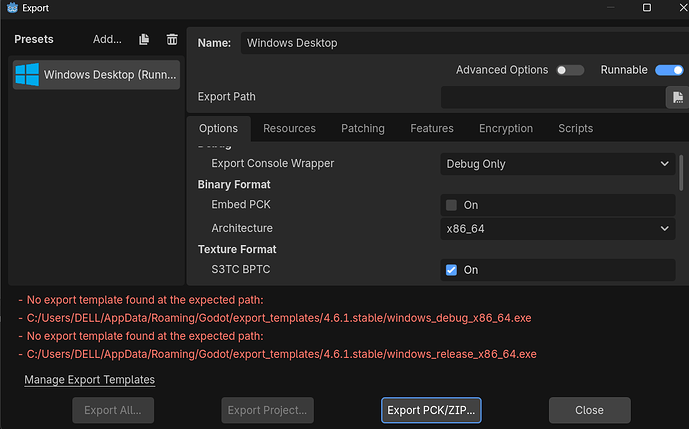Click the windows_release_x86_64.exe error path
This screenshot has height=429, width=689.
click(282, 354)
